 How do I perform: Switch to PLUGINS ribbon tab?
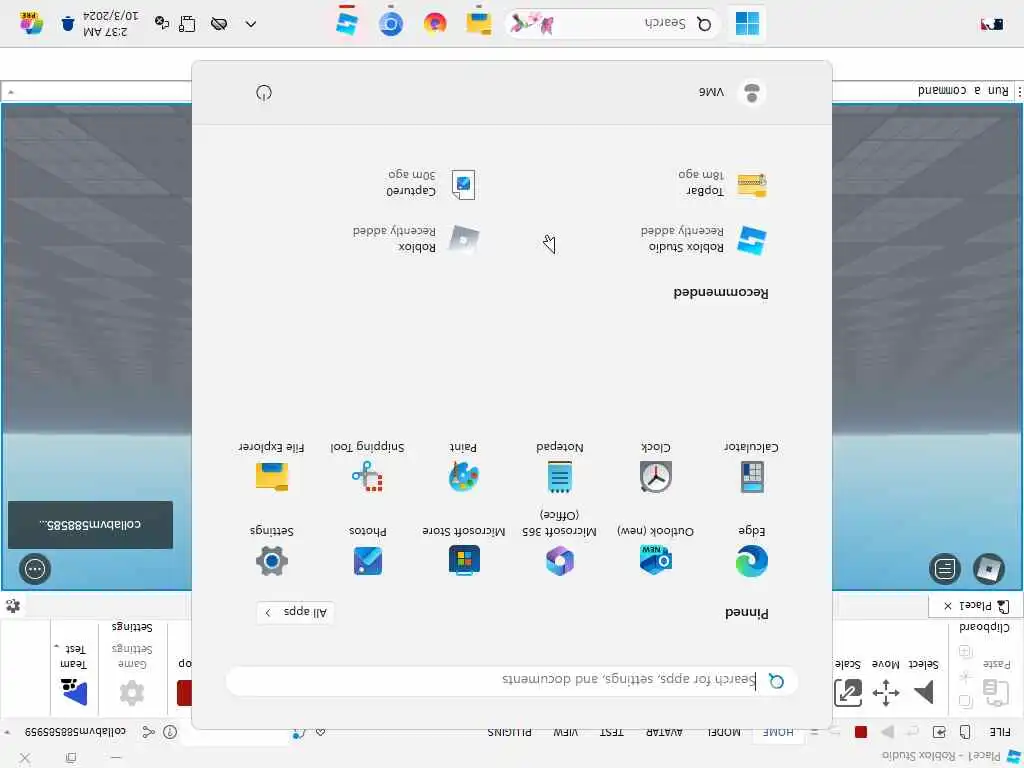(x=509, y=732)
